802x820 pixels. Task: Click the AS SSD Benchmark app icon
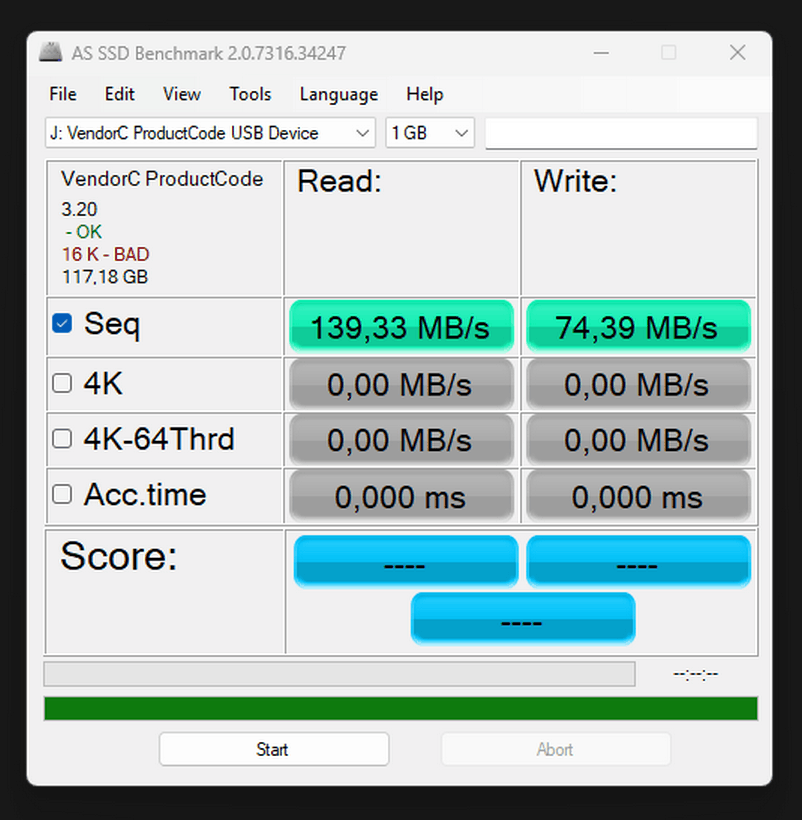(x=51, y=52)
